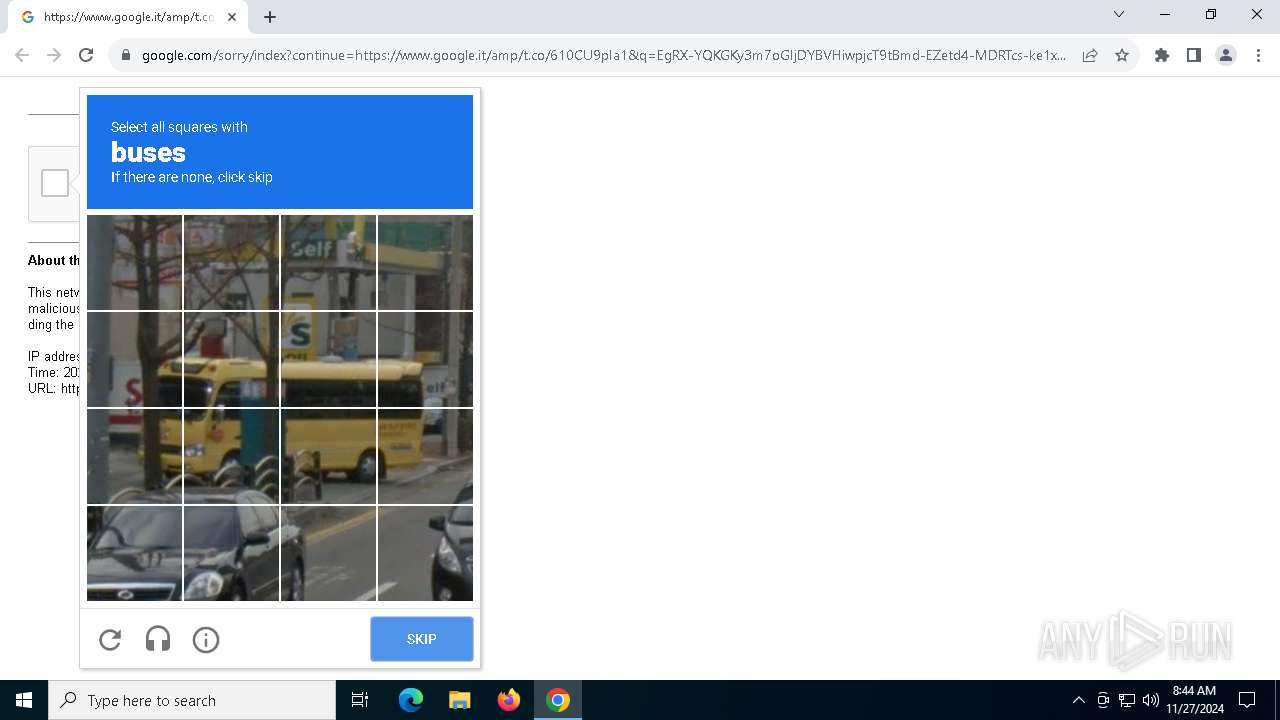Select the google.it/amp browser tab

(128, 17)
